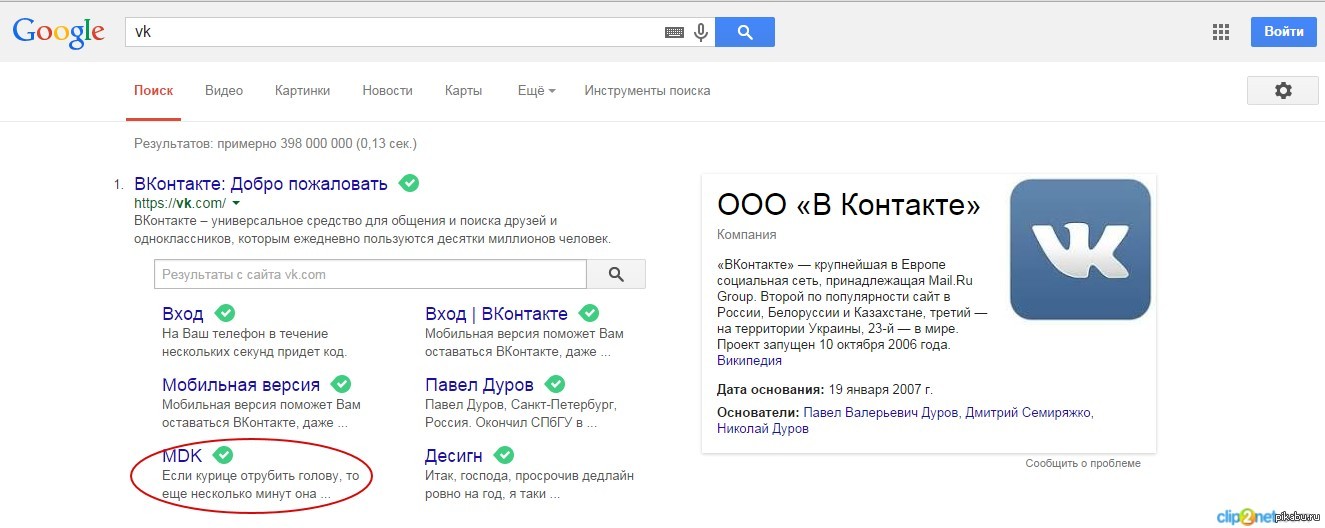Click Сообщить о проблеме link
The image size is (1325, 528).
pos(1082,463)
